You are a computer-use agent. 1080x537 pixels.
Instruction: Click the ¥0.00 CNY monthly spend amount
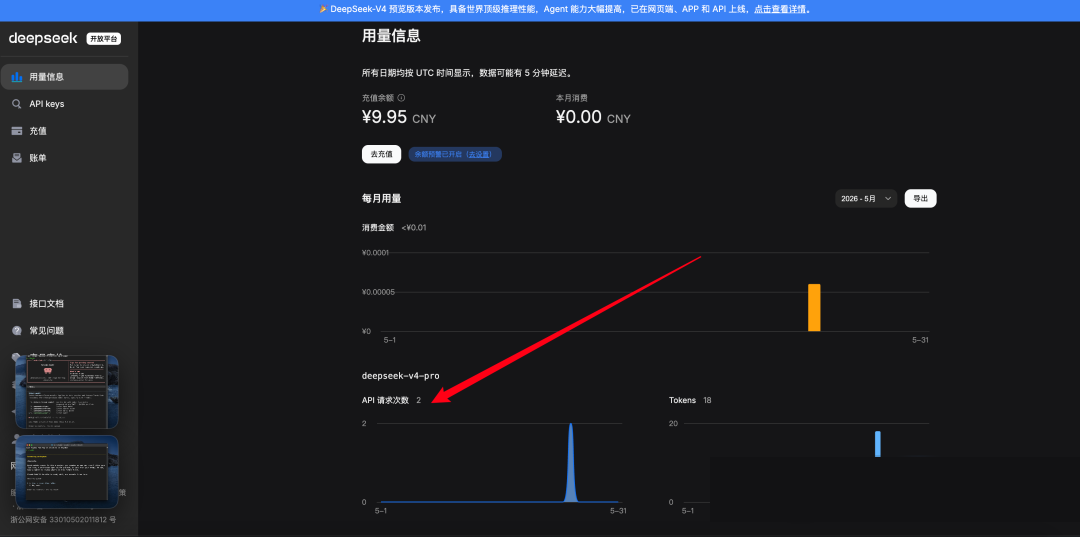tap(593, 118)
